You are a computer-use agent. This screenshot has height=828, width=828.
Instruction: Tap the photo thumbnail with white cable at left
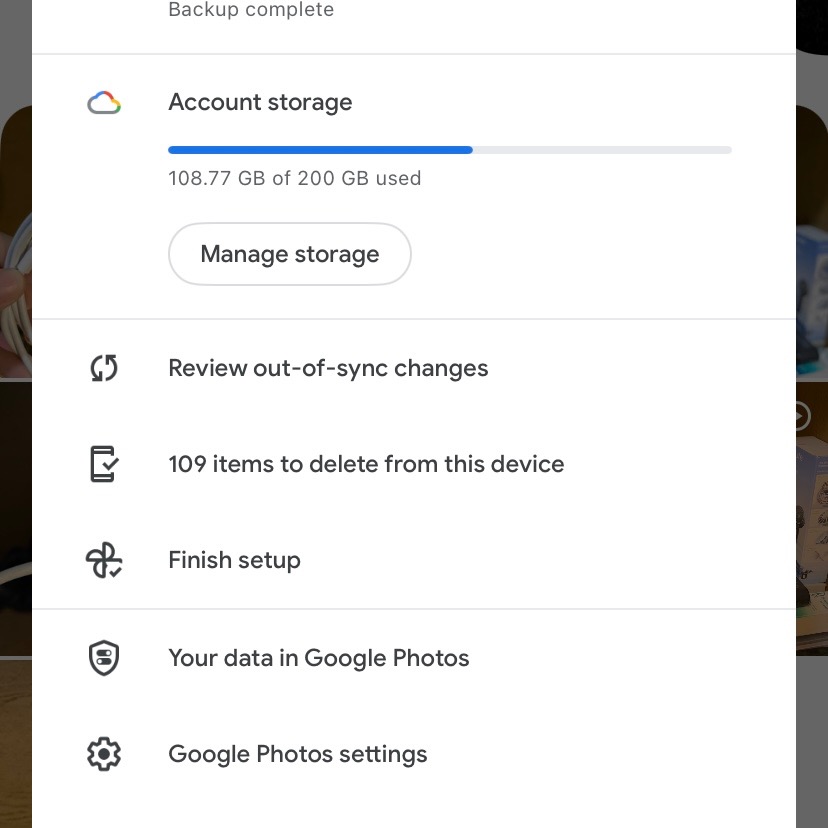16,242
